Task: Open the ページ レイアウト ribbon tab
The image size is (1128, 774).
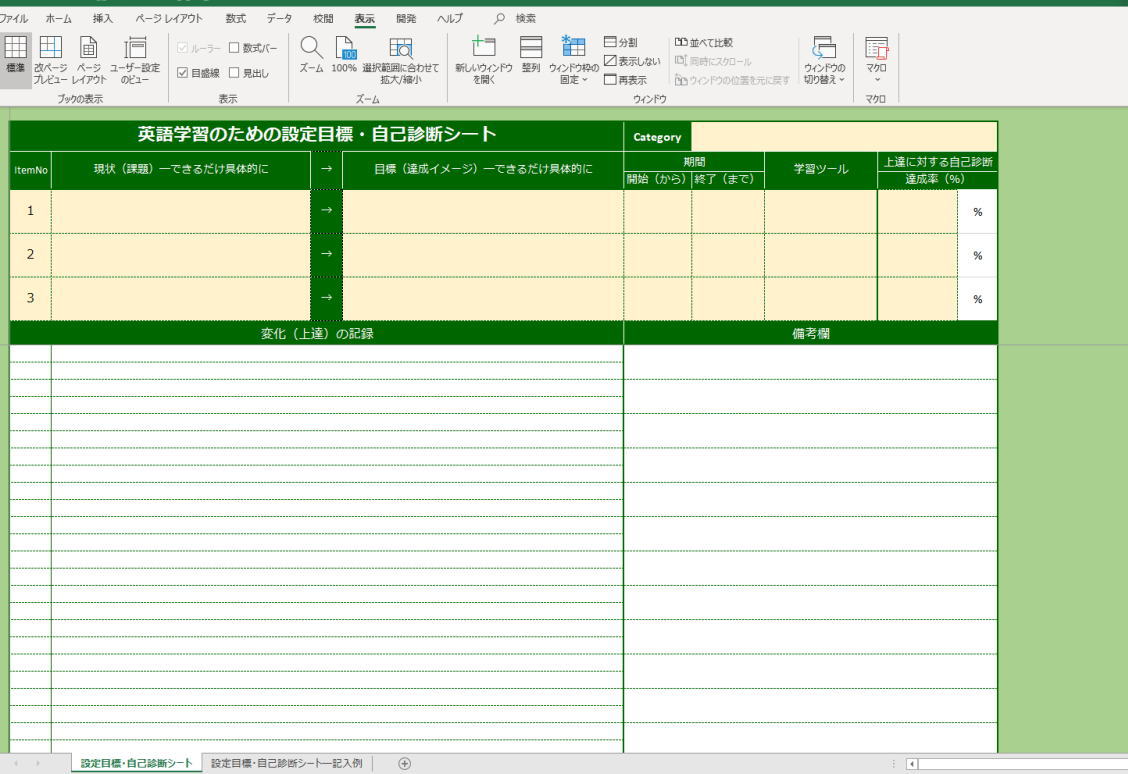Action: (169, 18)
